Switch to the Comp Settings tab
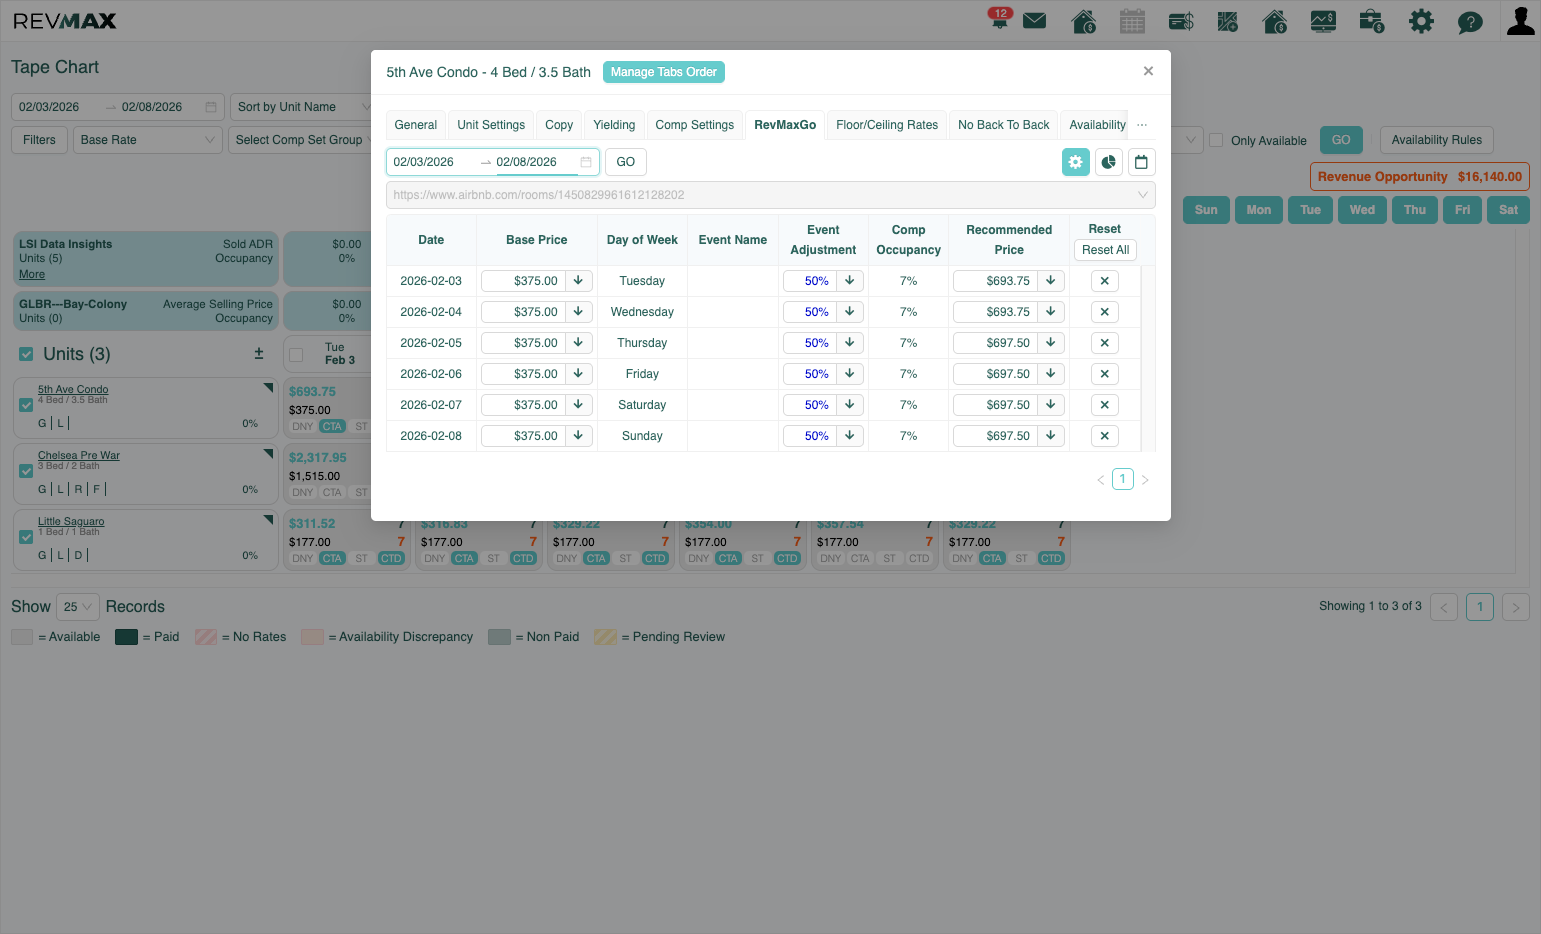Screen dimensions: 1541x934 [694, 125]
